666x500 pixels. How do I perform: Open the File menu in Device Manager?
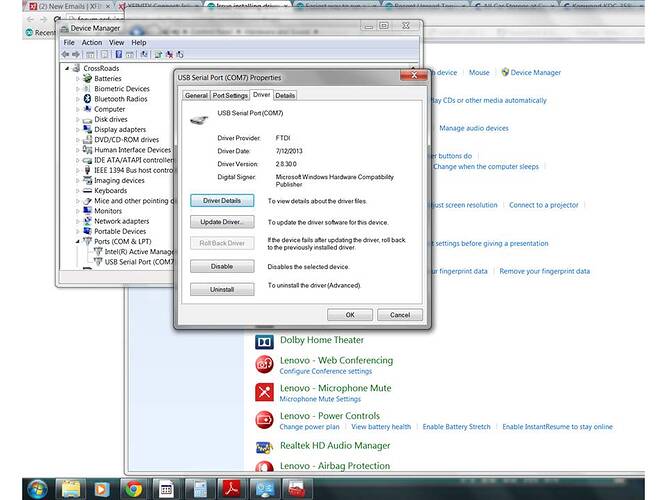[69, 42]
